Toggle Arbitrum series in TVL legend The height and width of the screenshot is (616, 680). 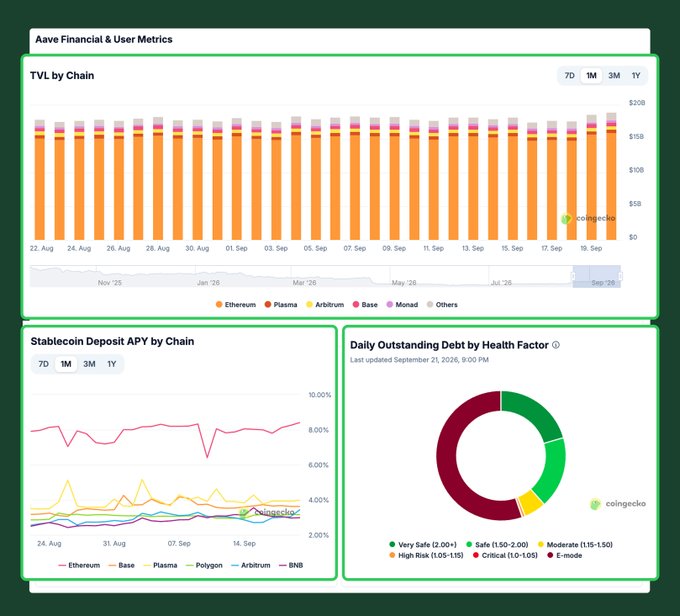pyautogui.click(x=325, y=305)
